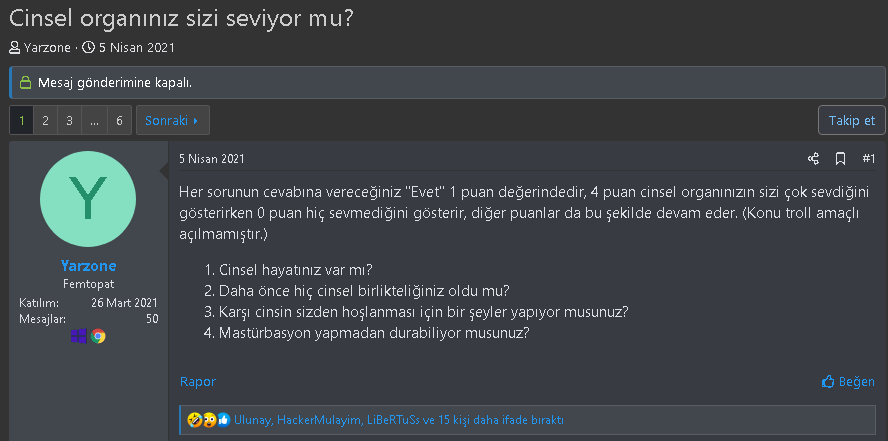Expand the hidden pages ellipsis
Viewport: 888px width, 441px height.
tap(94, 120)
